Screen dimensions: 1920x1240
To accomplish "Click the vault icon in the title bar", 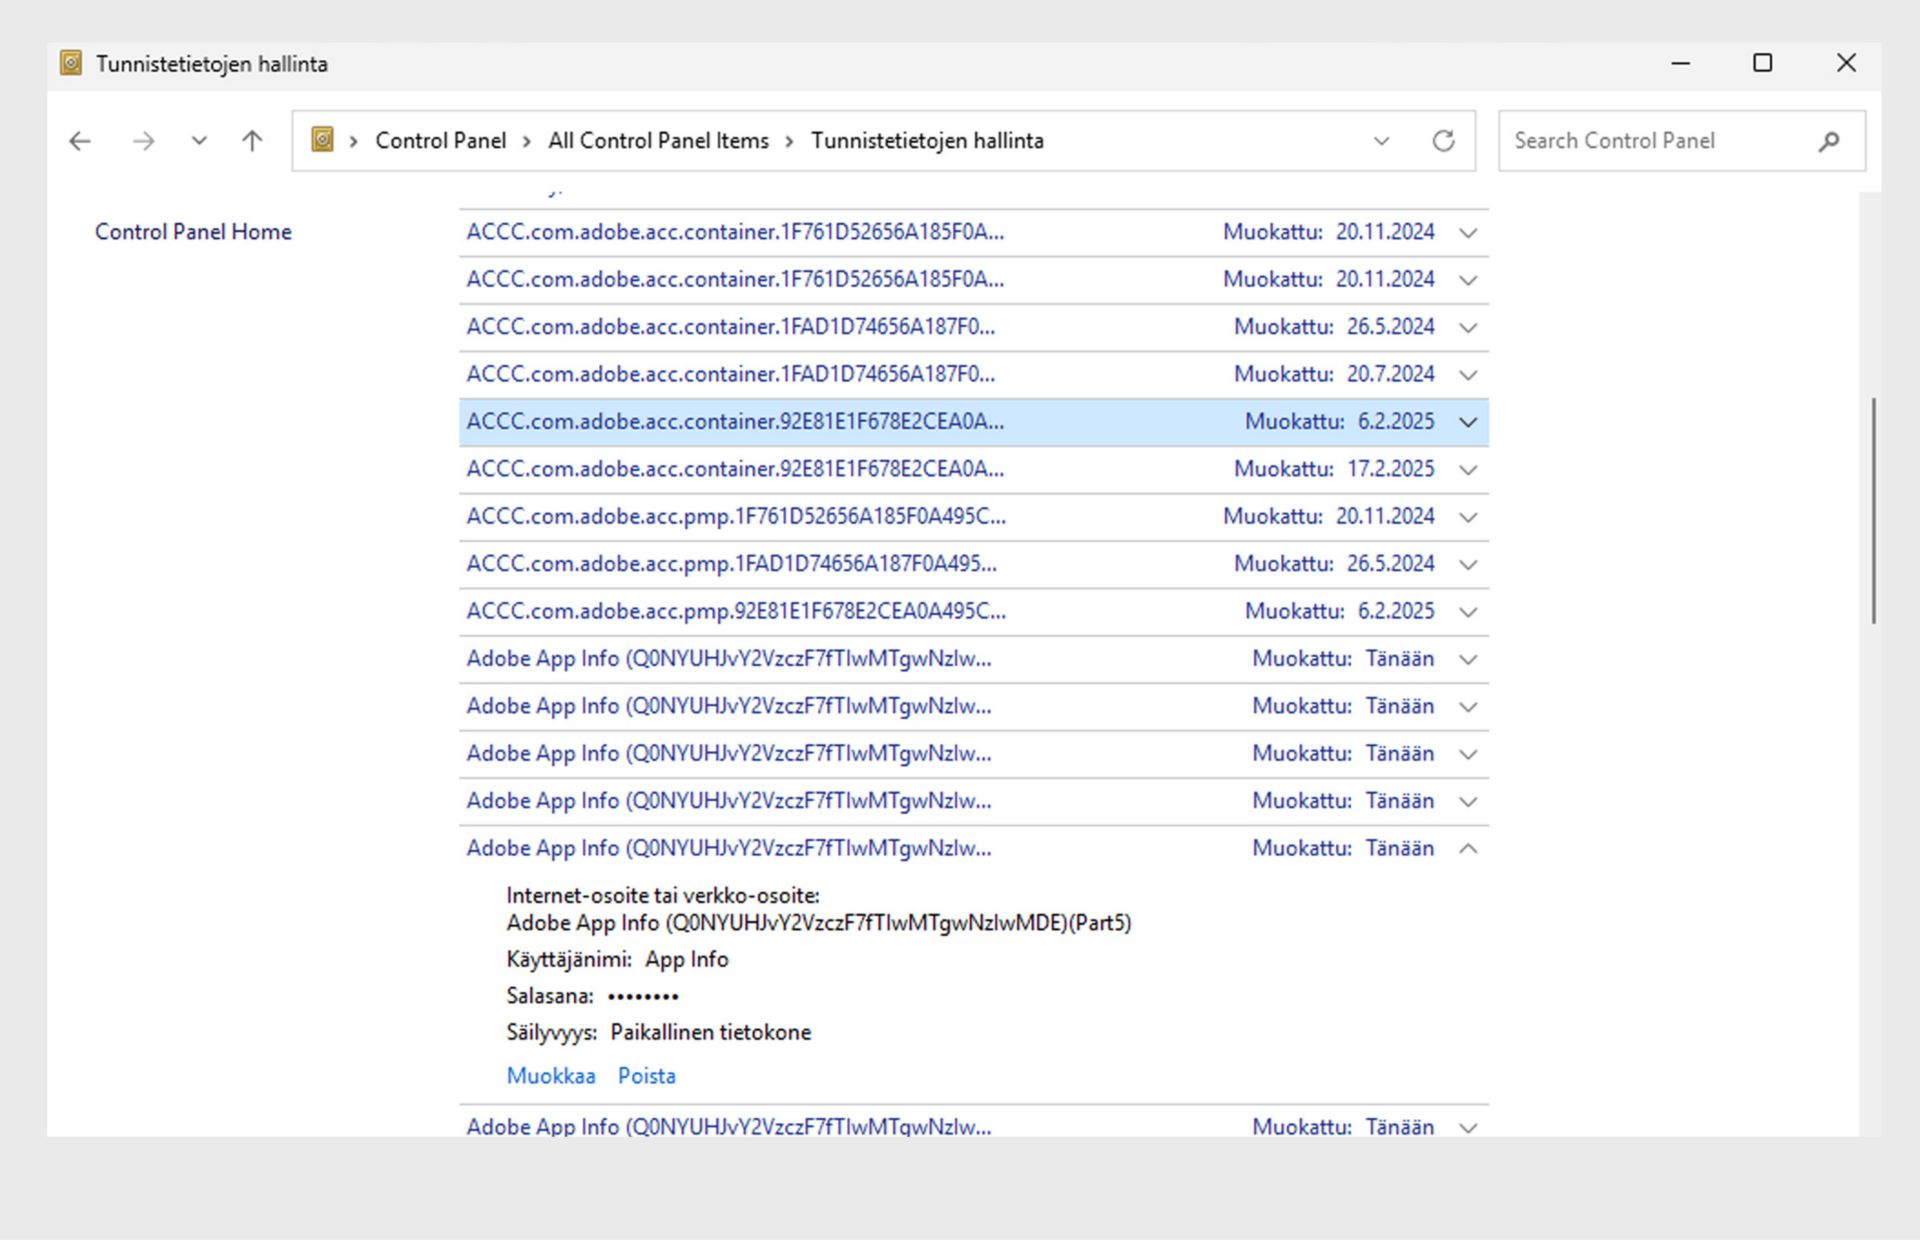I will [x=71, y=63].
